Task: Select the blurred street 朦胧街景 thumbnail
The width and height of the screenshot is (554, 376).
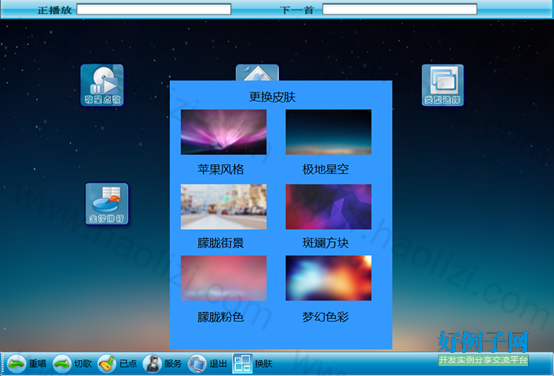Action: pos(224,207)
